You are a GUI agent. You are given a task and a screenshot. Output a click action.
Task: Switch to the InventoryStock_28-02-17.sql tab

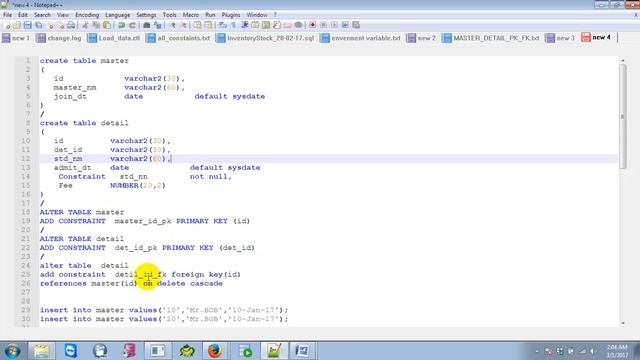point(266,38)
